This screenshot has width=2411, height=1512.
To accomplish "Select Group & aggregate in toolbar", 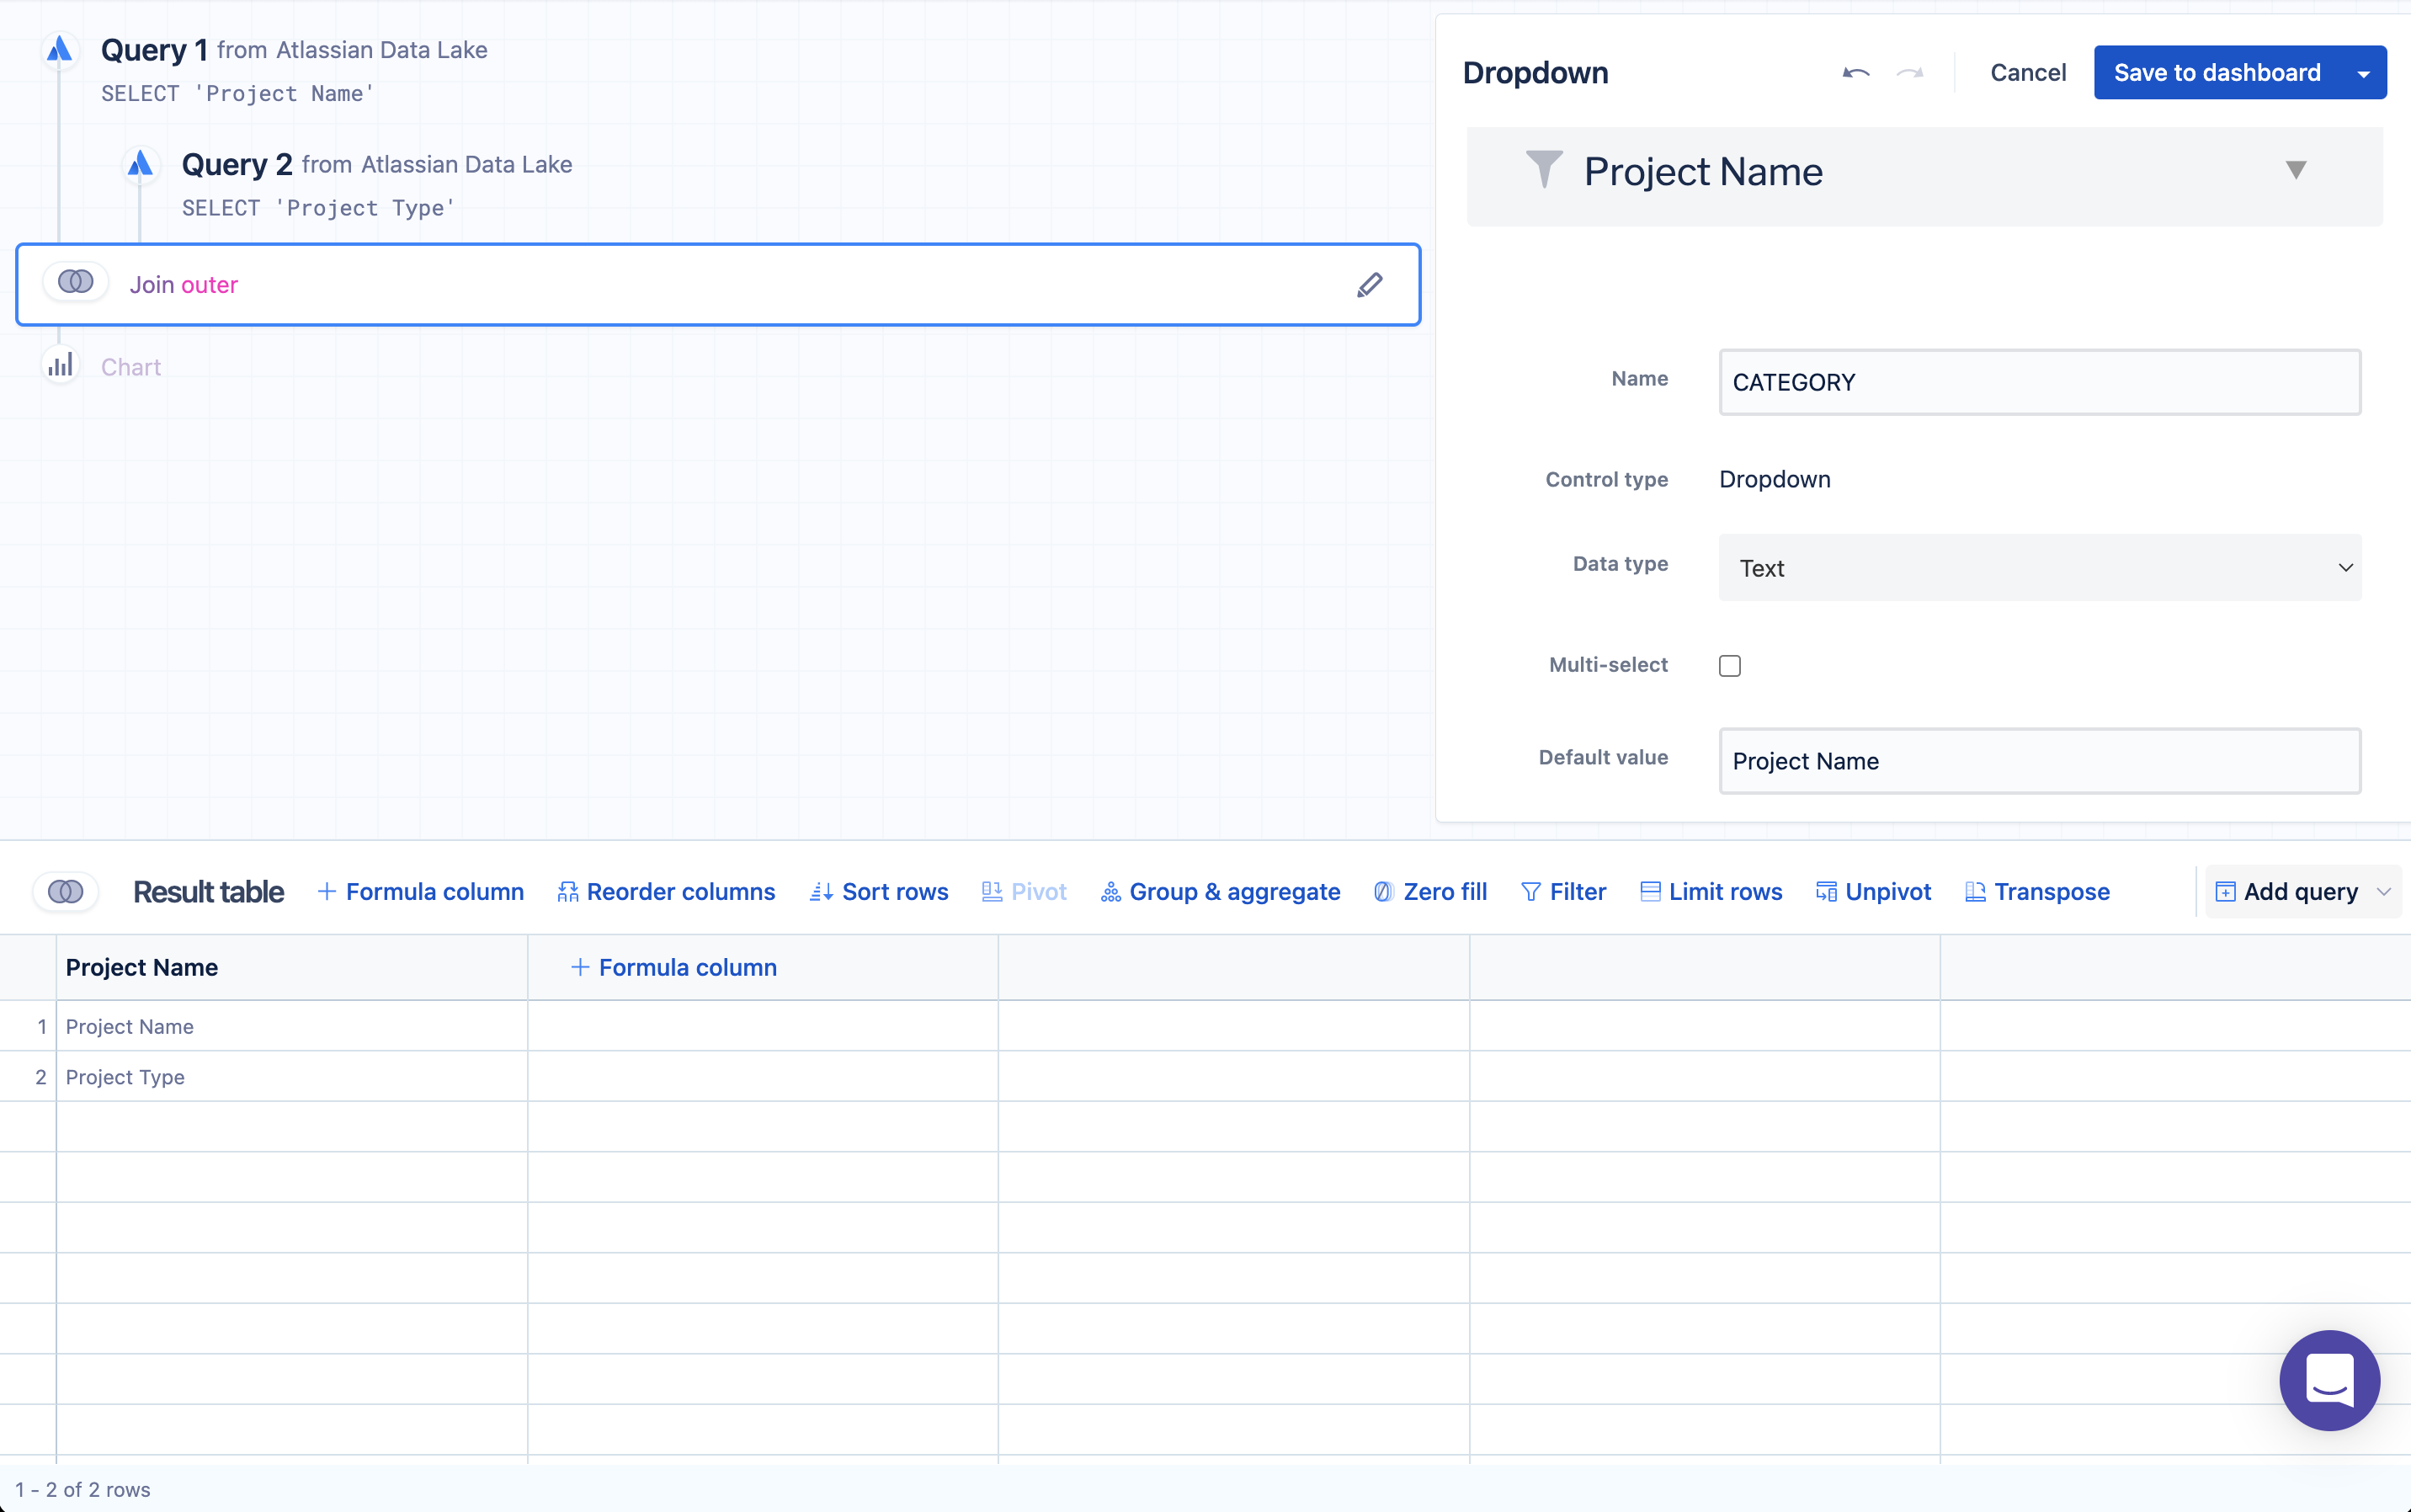I will [1221, 891].
